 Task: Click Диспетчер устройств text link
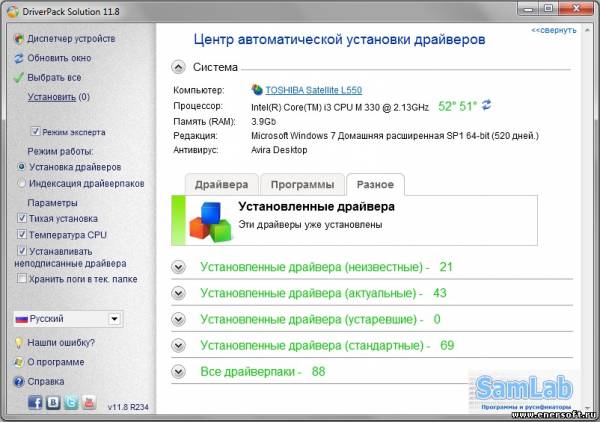pyautogui.click(x=71, y=39)
